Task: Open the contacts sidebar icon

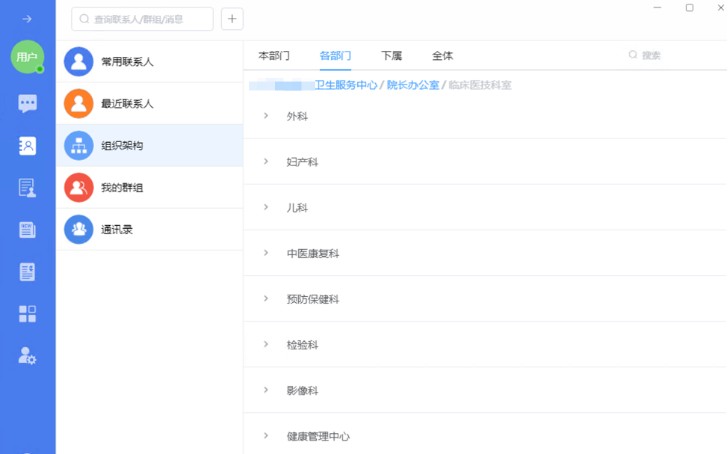Action: tap(27, 146)
